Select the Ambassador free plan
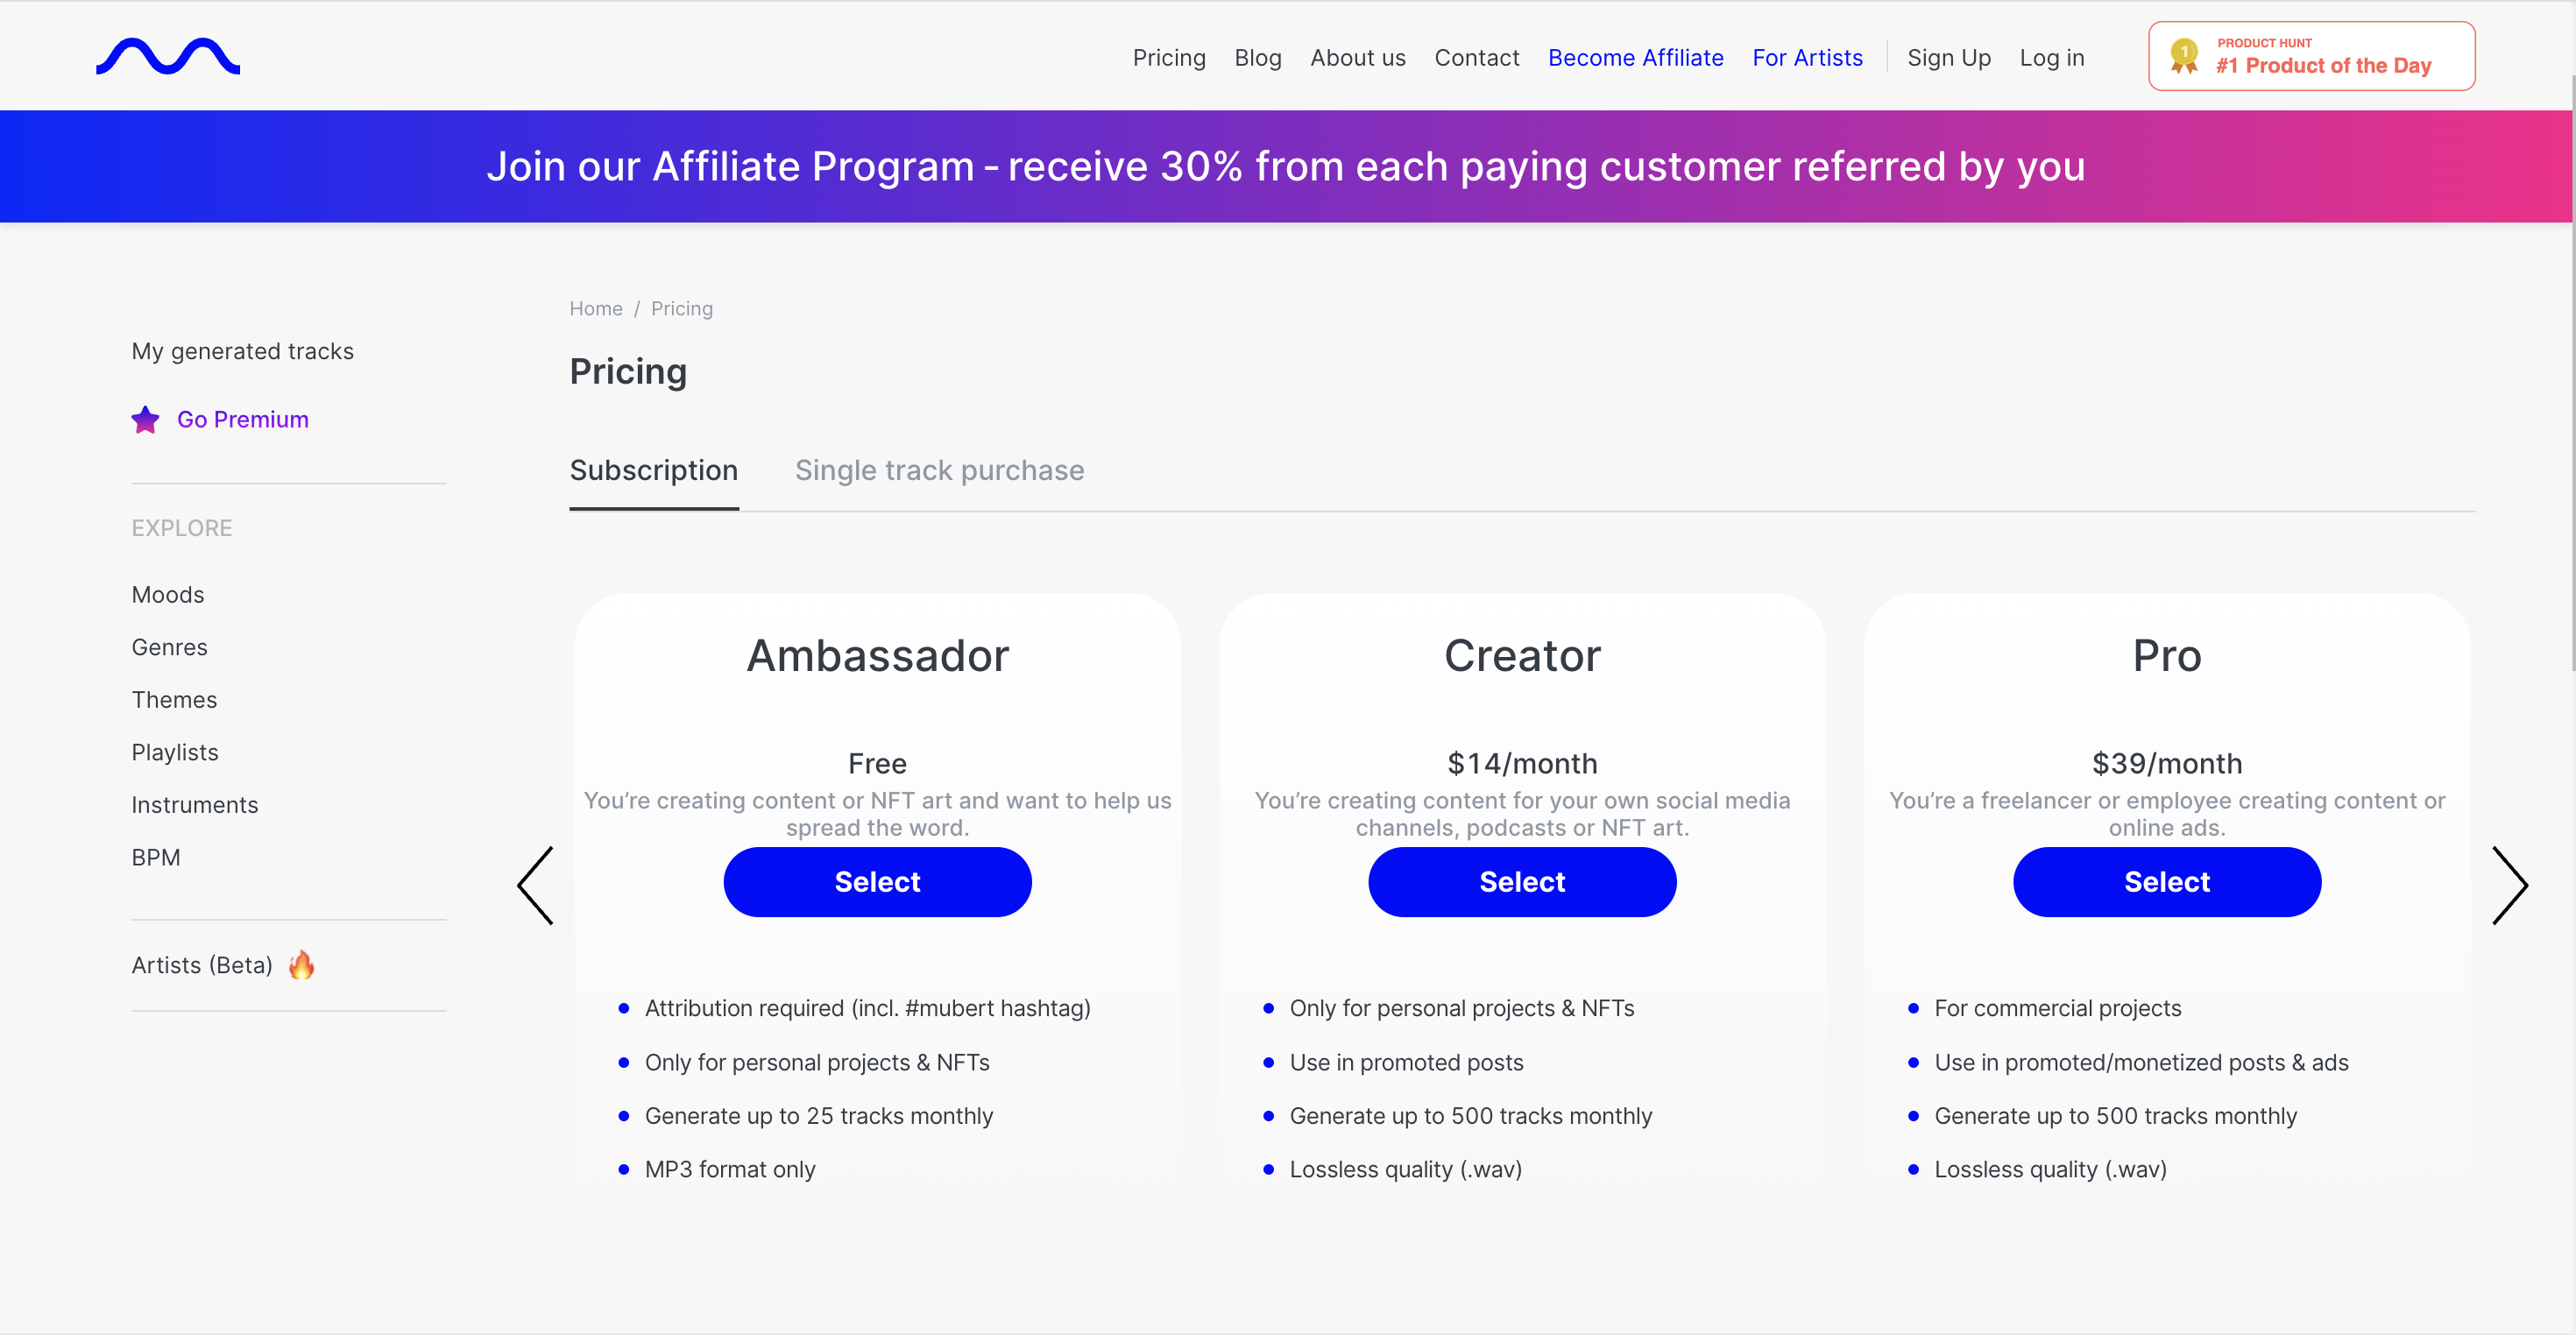 [877, 882]
